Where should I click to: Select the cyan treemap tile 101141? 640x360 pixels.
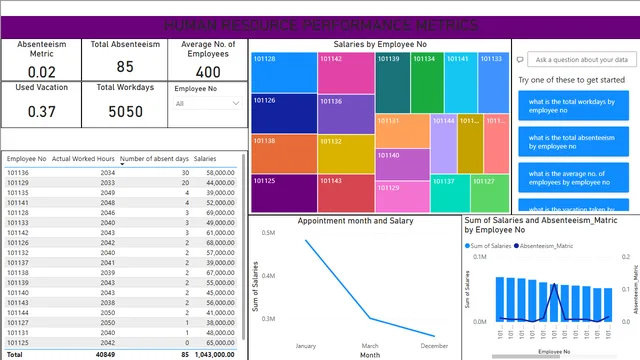pyautogui.click(x=461, y=82)
